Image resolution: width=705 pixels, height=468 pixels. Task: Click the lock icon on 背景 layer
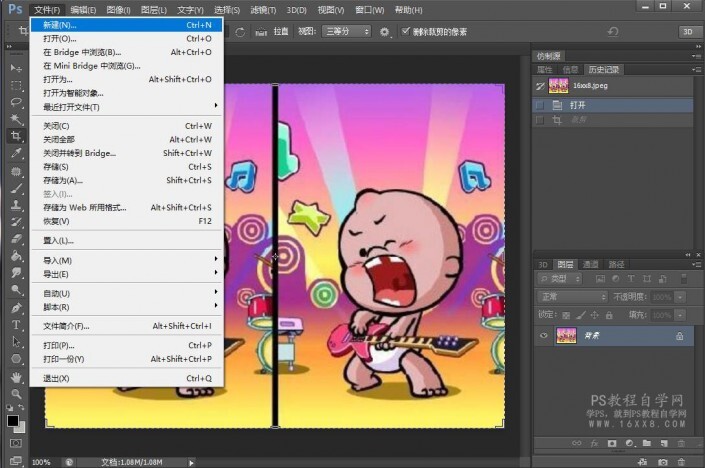click(679, 336)
